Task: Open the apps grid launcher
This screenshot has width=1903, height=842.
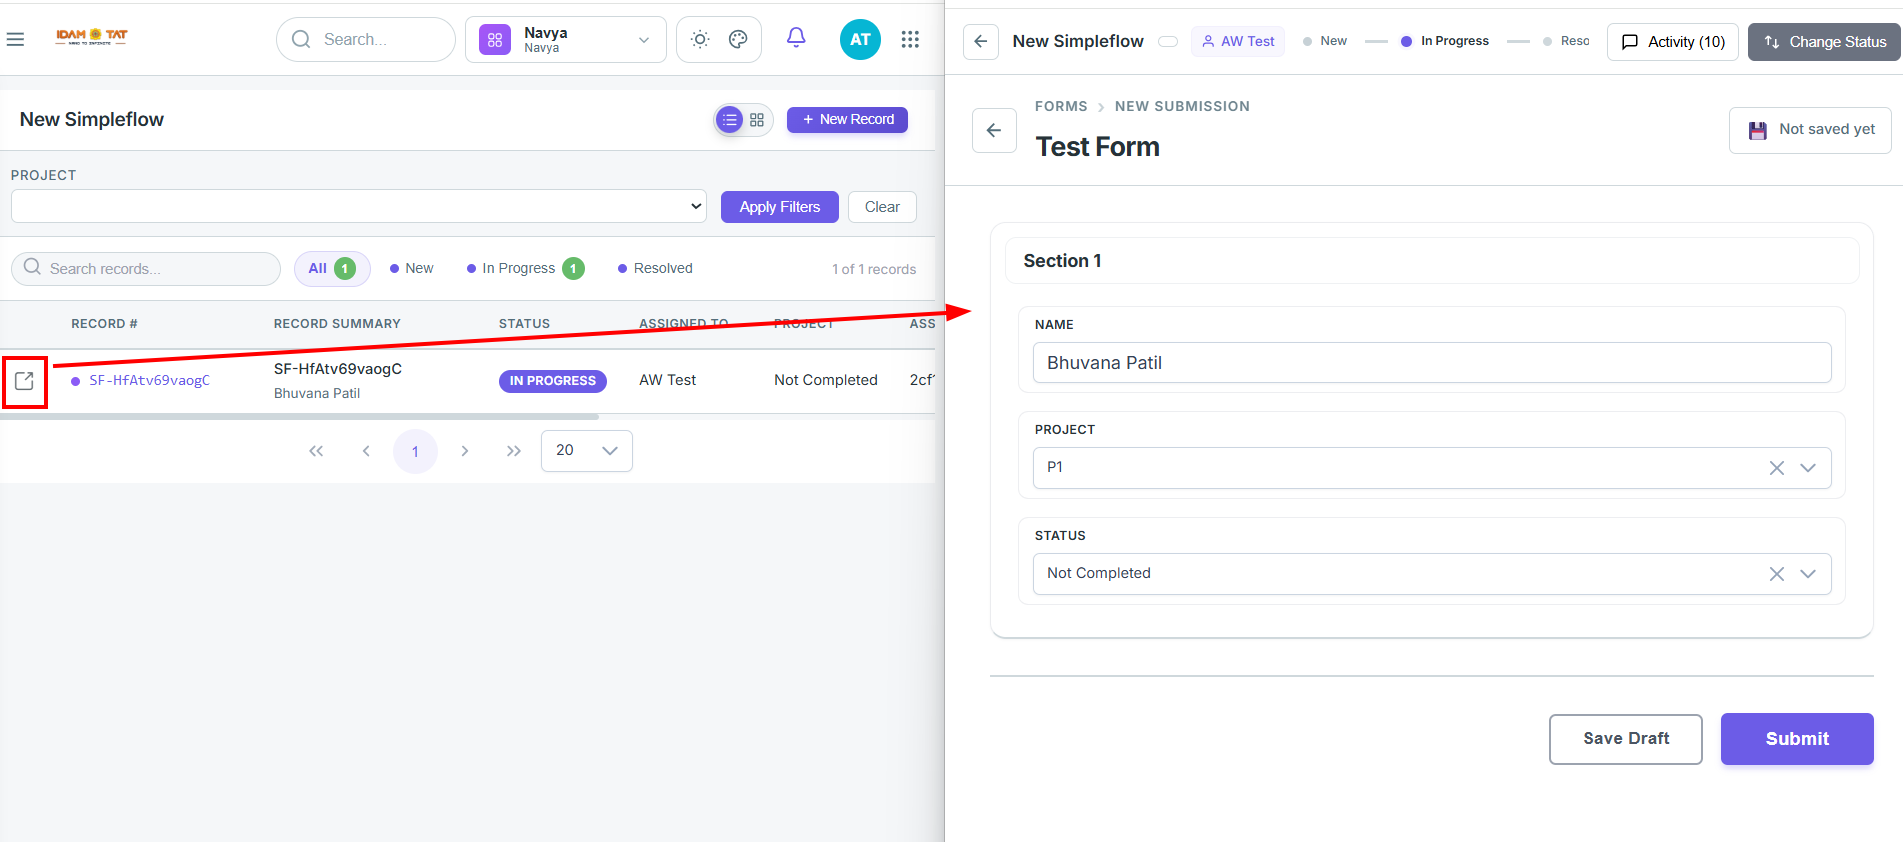Action: click(x=910, y=39)
